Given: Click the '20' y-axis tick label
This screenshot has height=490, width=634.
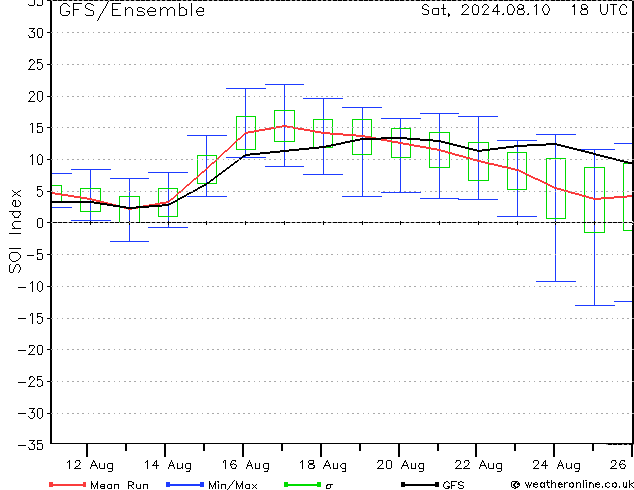Looking at the screenshot, I should (36, 96).
